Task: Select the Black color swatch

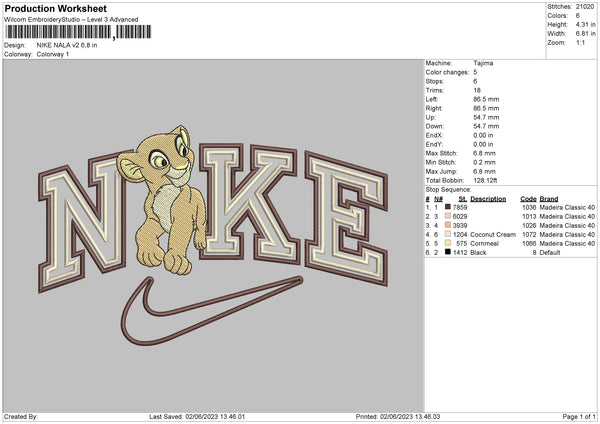Action: (448, 252)
